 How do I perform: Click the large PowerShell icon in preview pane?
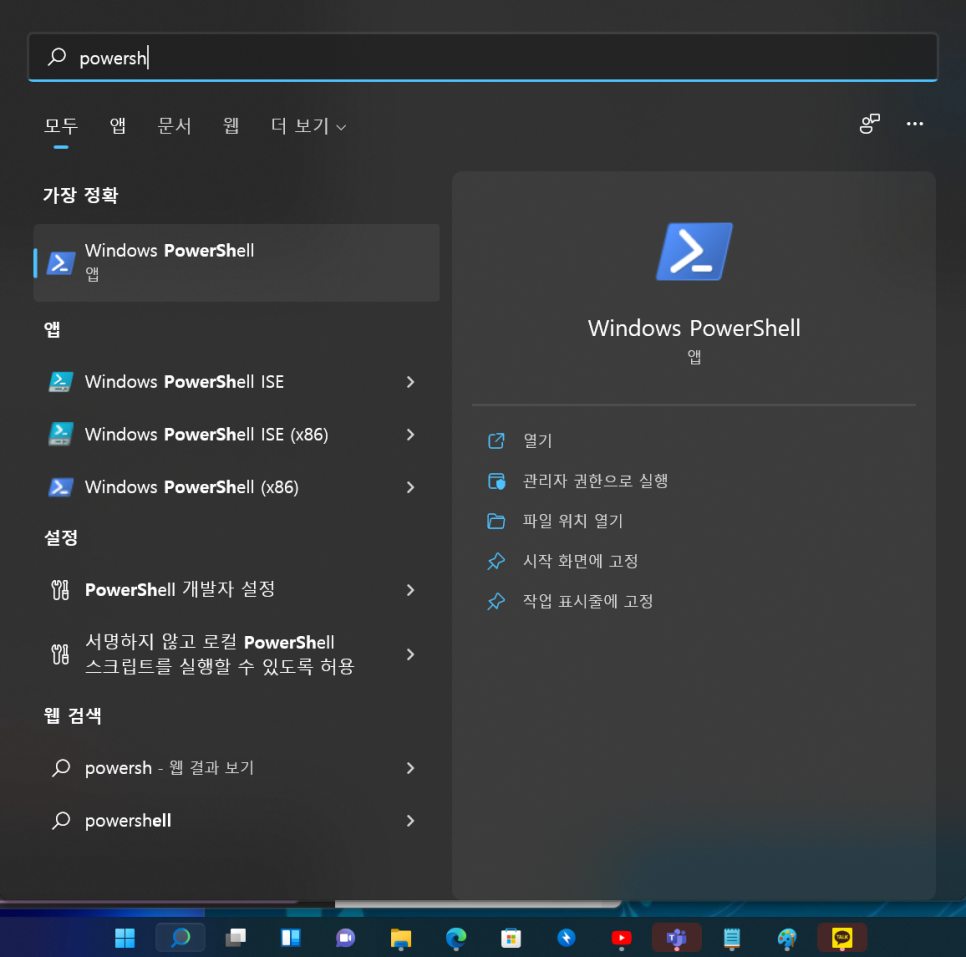694,252
